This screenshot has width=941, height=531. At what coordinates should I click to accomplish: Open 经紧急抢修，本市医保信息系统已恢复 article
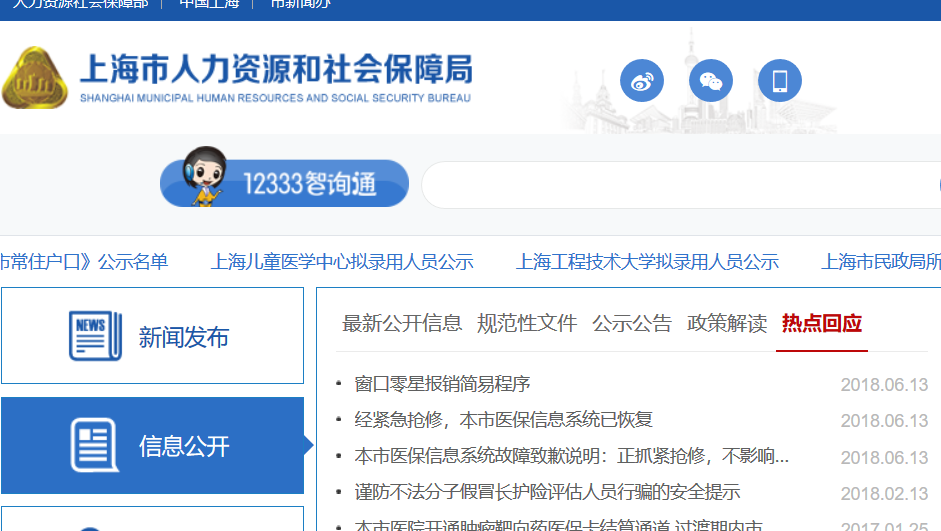tap(504, 420)
